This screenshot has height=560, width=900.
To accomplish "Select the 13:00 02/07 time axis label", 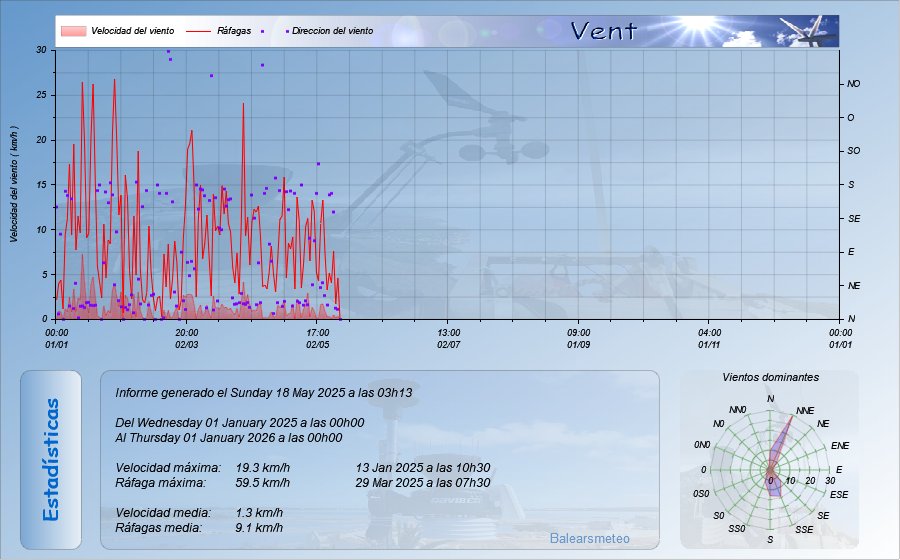I will point(448,339).
